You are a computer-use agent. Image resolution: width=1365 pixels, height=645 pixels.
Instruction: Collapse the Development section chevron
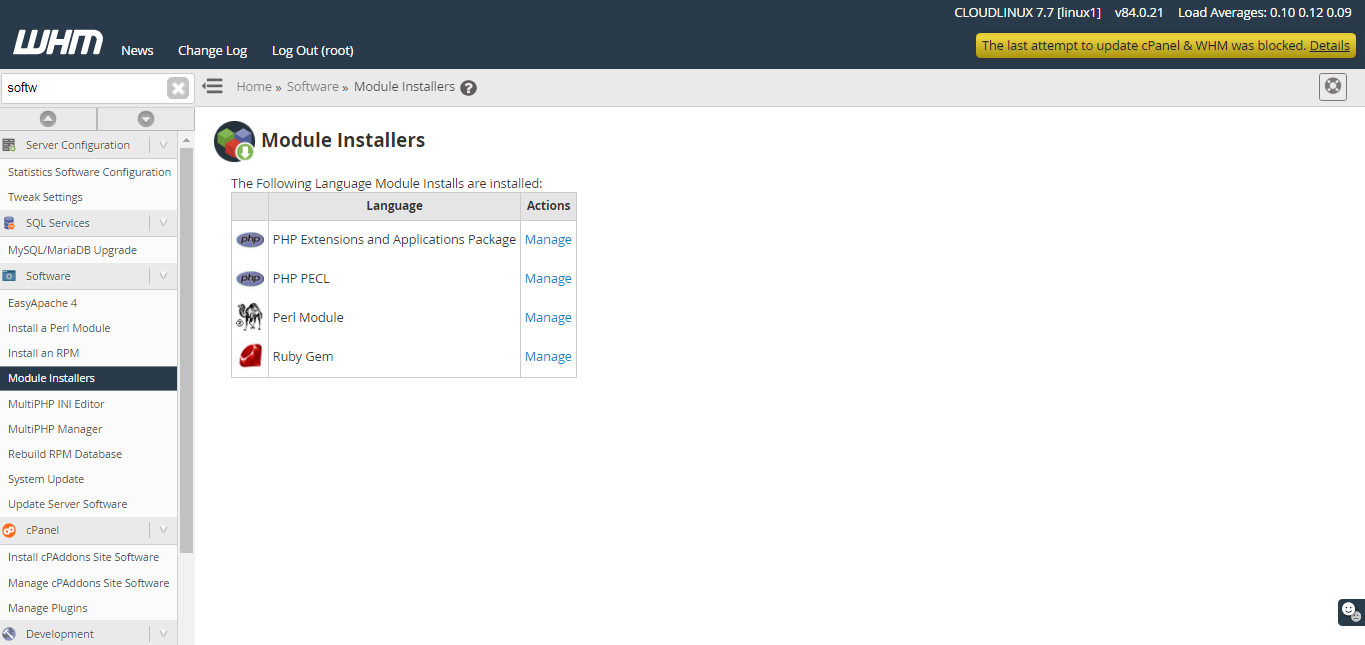163,634
